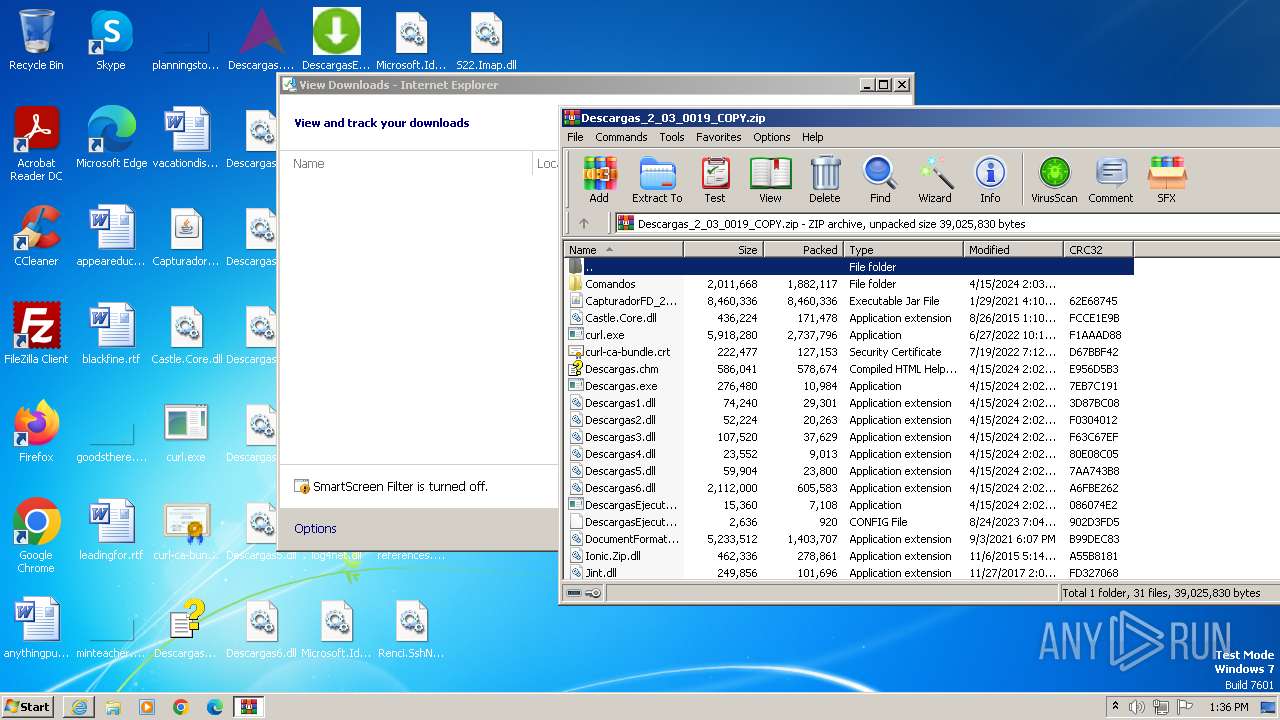Image resolution: width=1280 pixels, height=720 pixels.
Task: Select Descargas.exe in archive list
Action: point(849,386)
